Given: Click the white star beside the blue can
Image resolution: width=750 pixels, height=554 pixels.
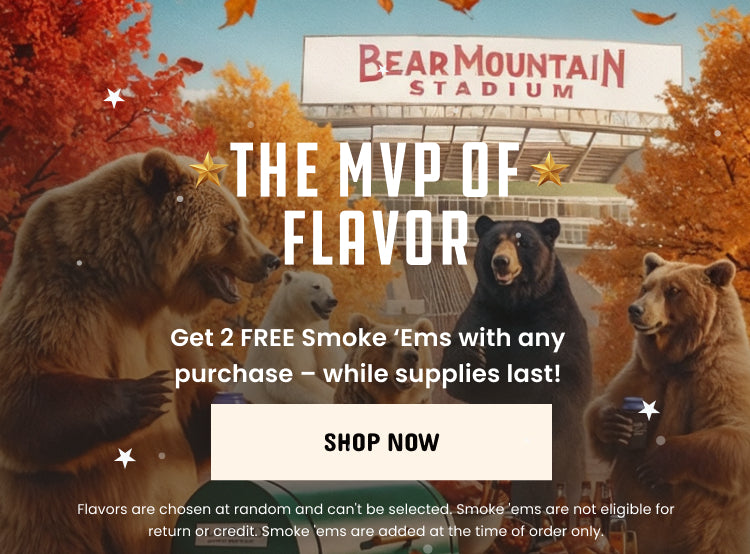Looking at the screenshot, I should (x=649, y=410).
